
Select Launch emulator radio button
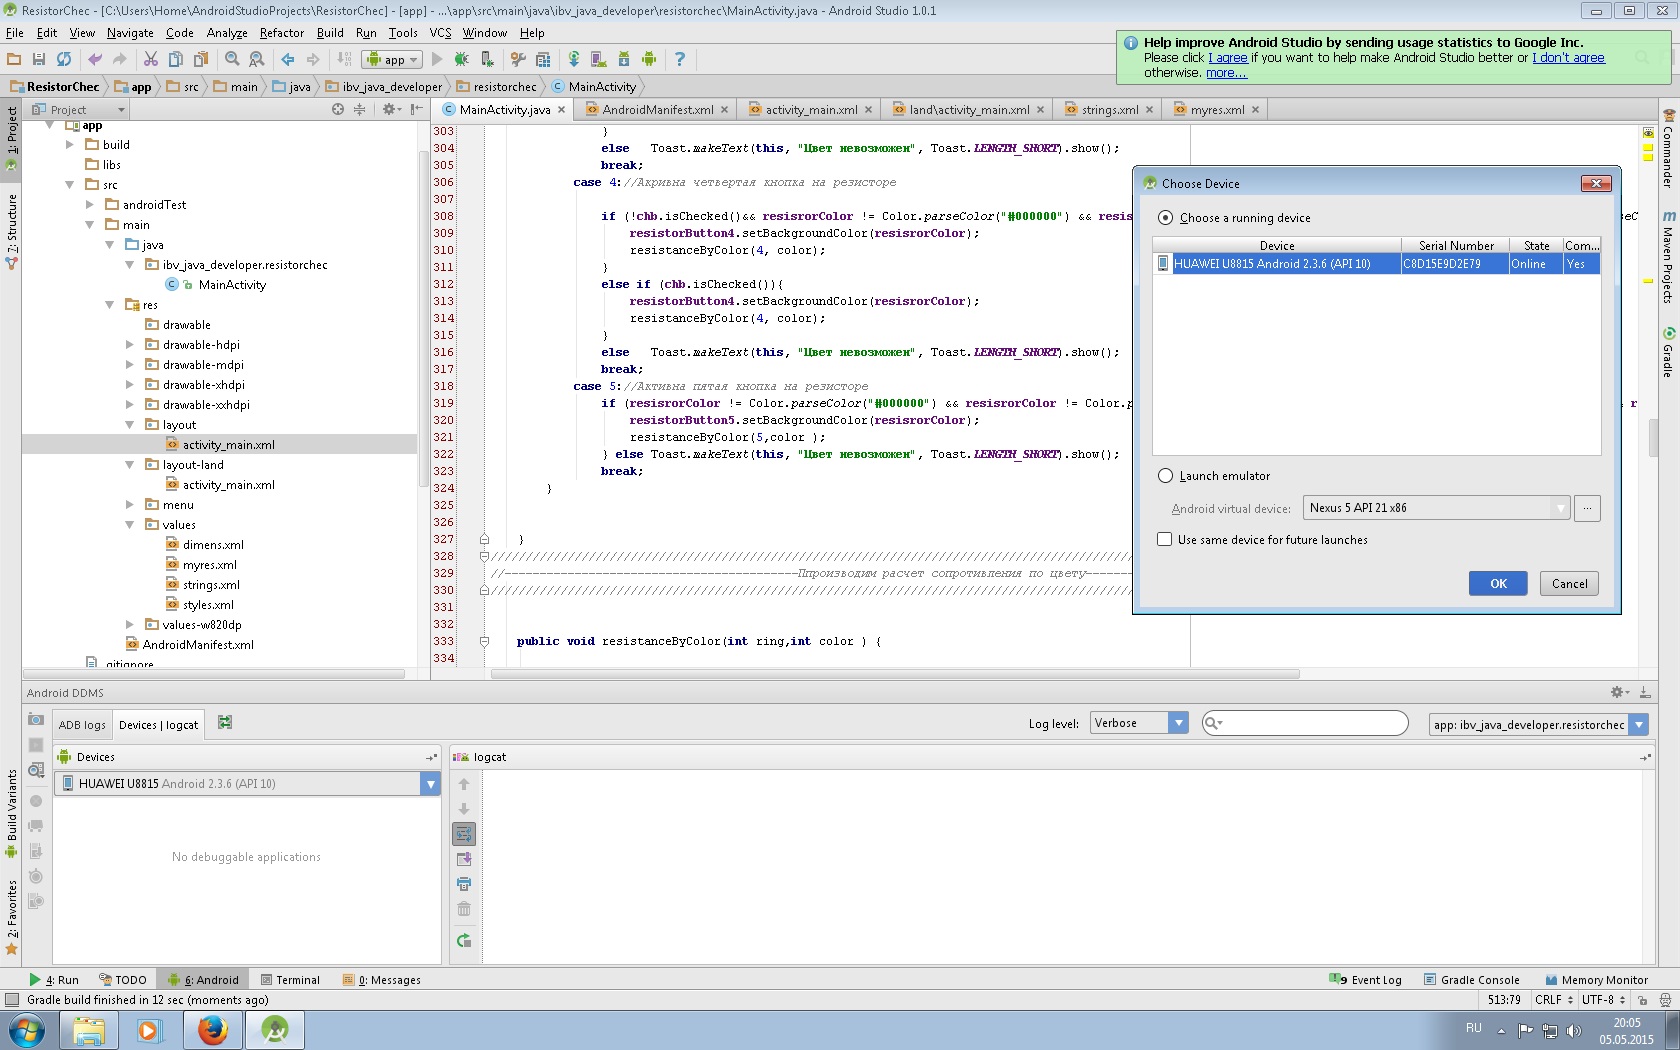tap(1165, 476)
